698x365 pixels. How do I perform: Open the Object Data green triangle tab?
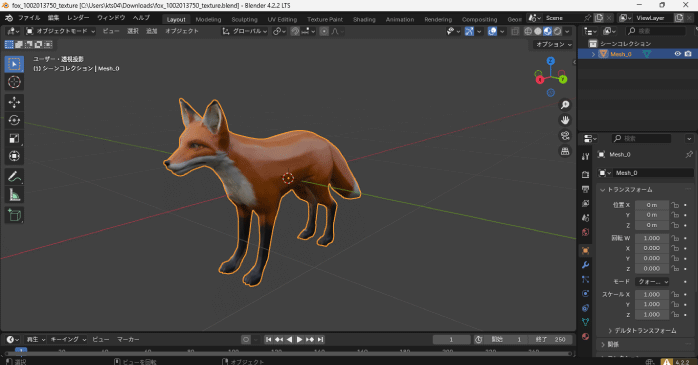[x=585, y=322]
